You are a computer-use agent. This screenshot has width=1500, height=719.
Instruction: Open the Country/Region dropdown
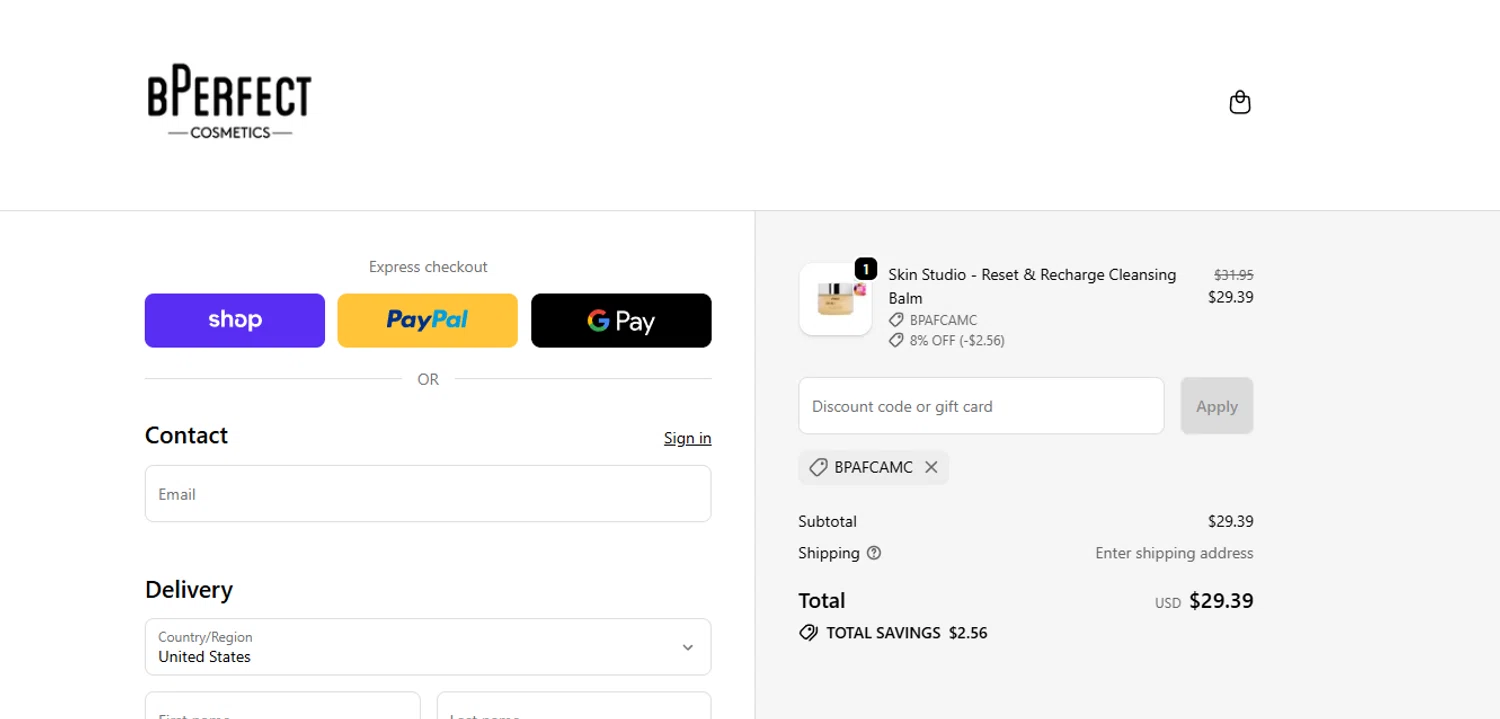[x=428, y=647]
